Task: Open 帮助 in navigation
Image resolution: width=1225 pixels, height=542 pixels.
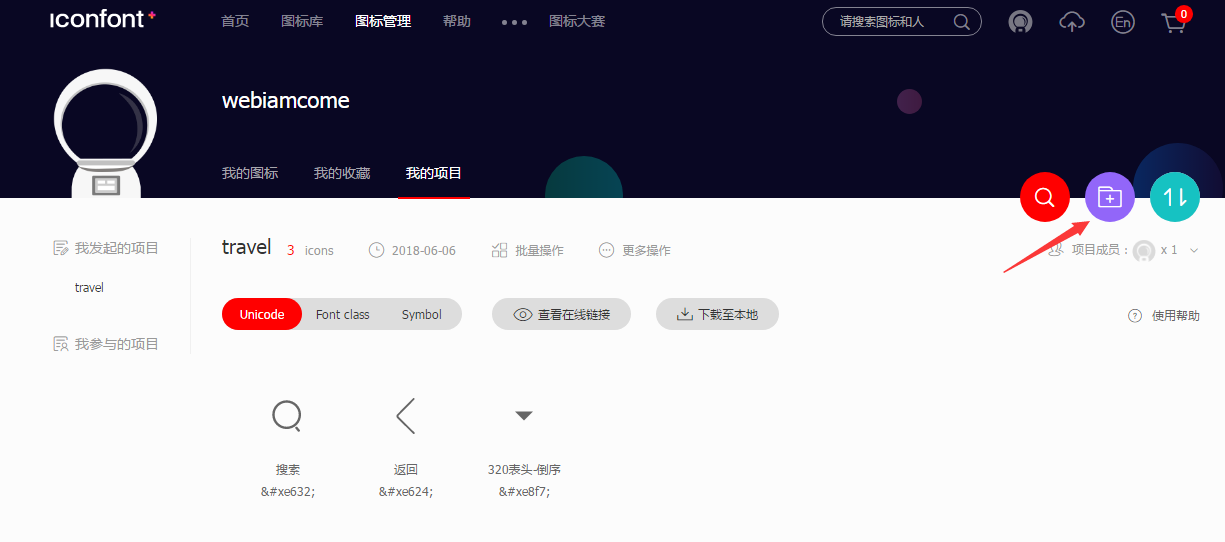Action: tap(457, 21)
